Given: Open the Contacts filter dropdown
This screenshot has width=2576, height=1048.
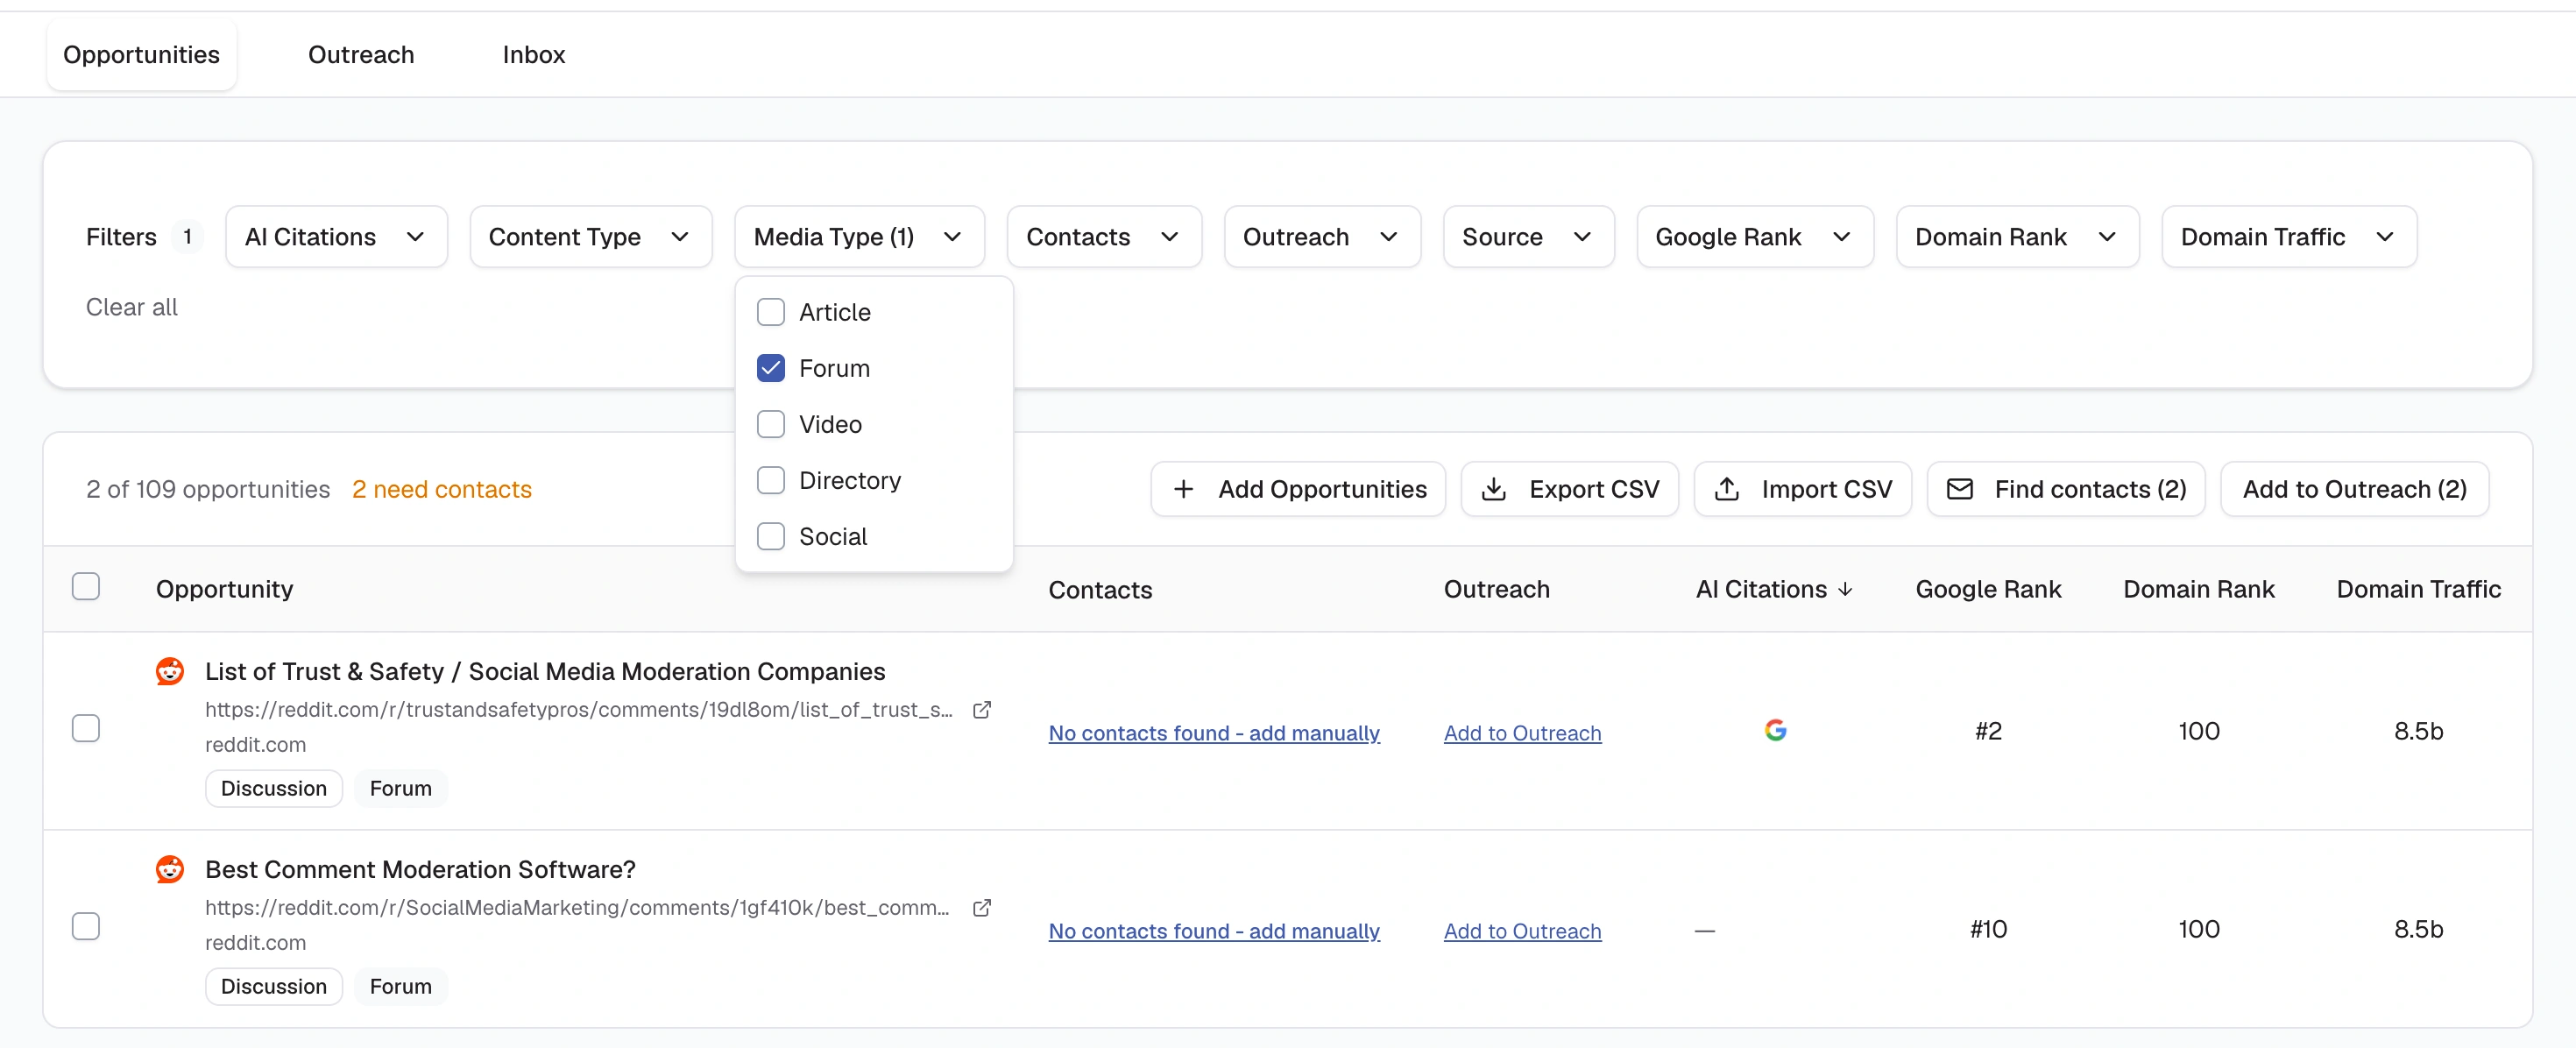Looking at the screenshot, I should pyautogui.click(x=1104, y=237).
